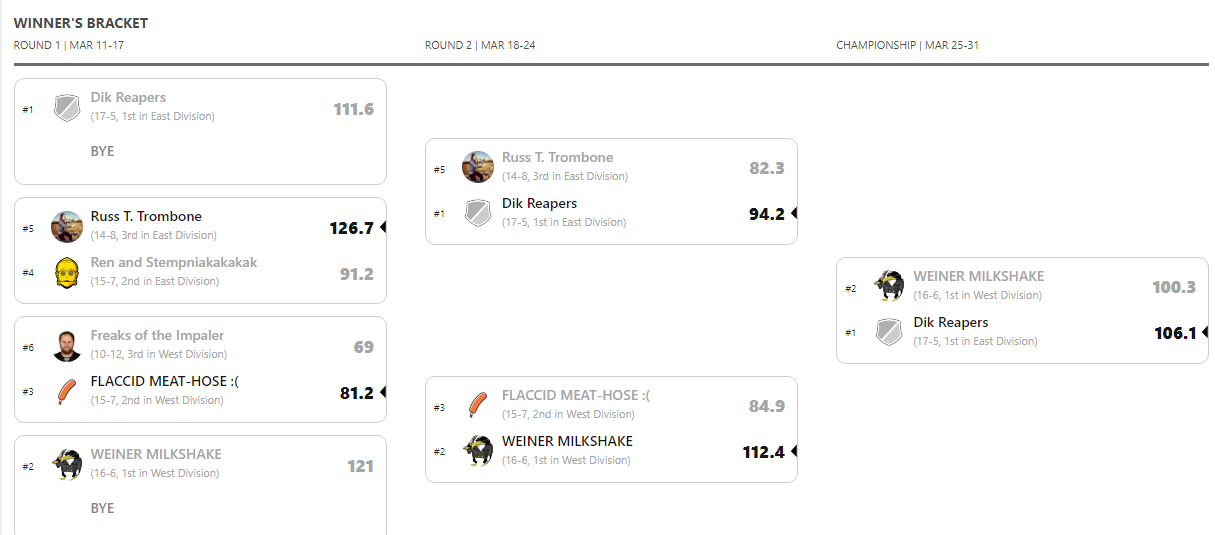Click WEINER MILKSHAKE penguin in the Championship matchup
1215x535 pixels.
pos(889,286)
